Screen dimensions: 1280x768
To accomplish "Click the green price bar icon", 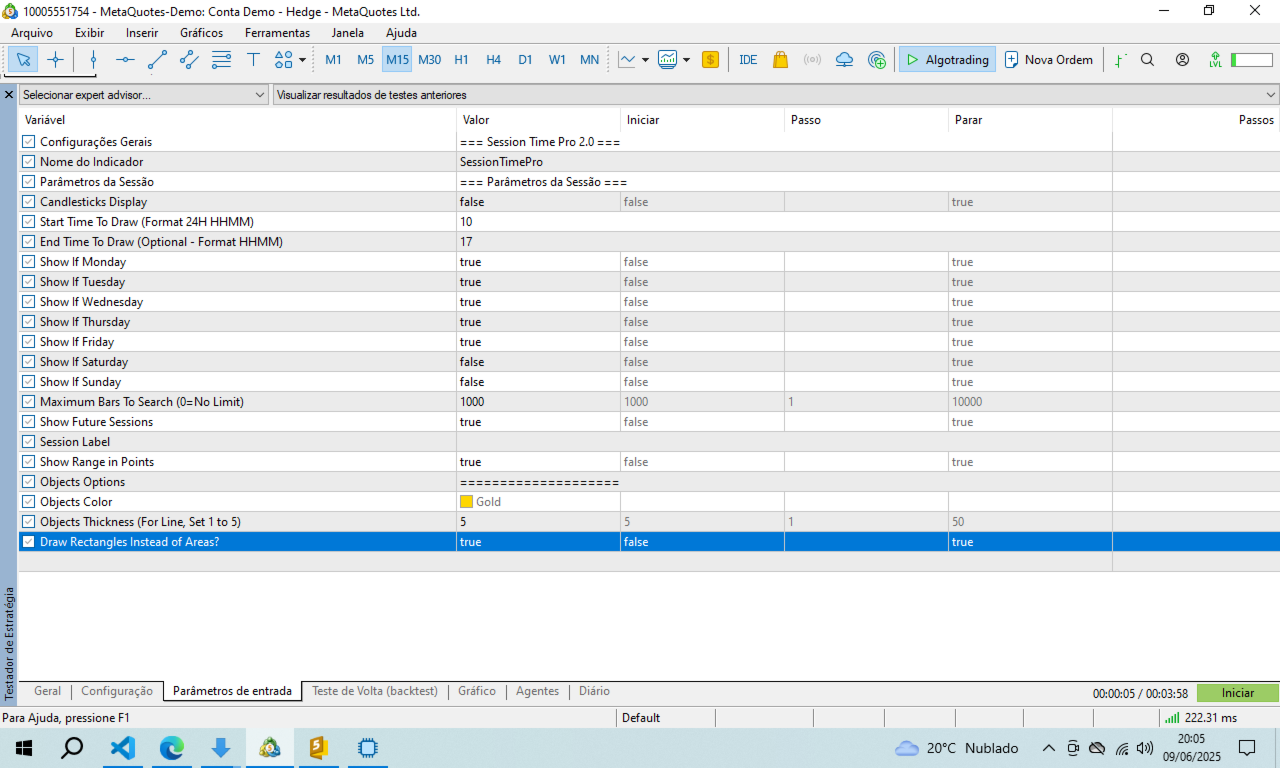I will click(1120, 60).
